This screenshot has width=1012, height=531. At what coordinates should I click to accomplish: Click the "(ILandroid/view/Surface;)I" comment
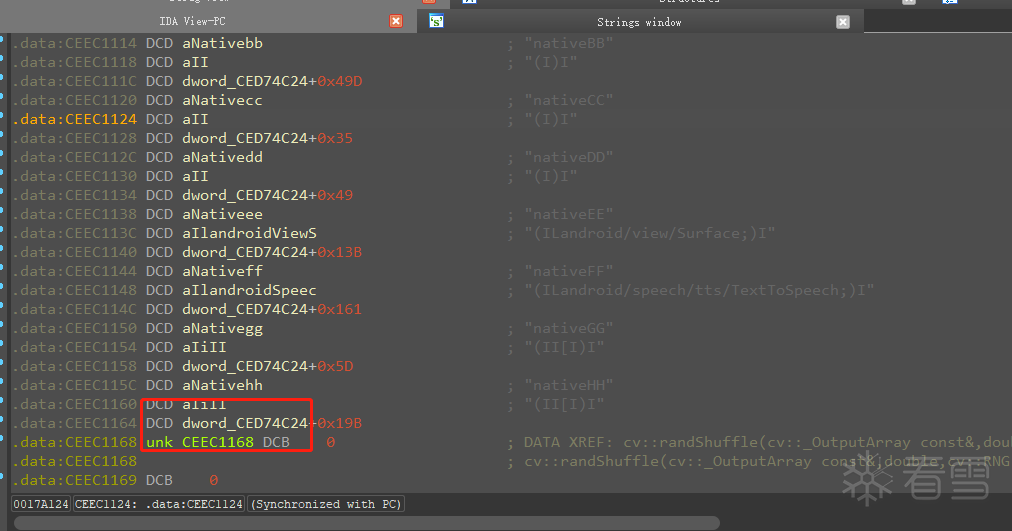pyautogui.click(x=649, y=233)
